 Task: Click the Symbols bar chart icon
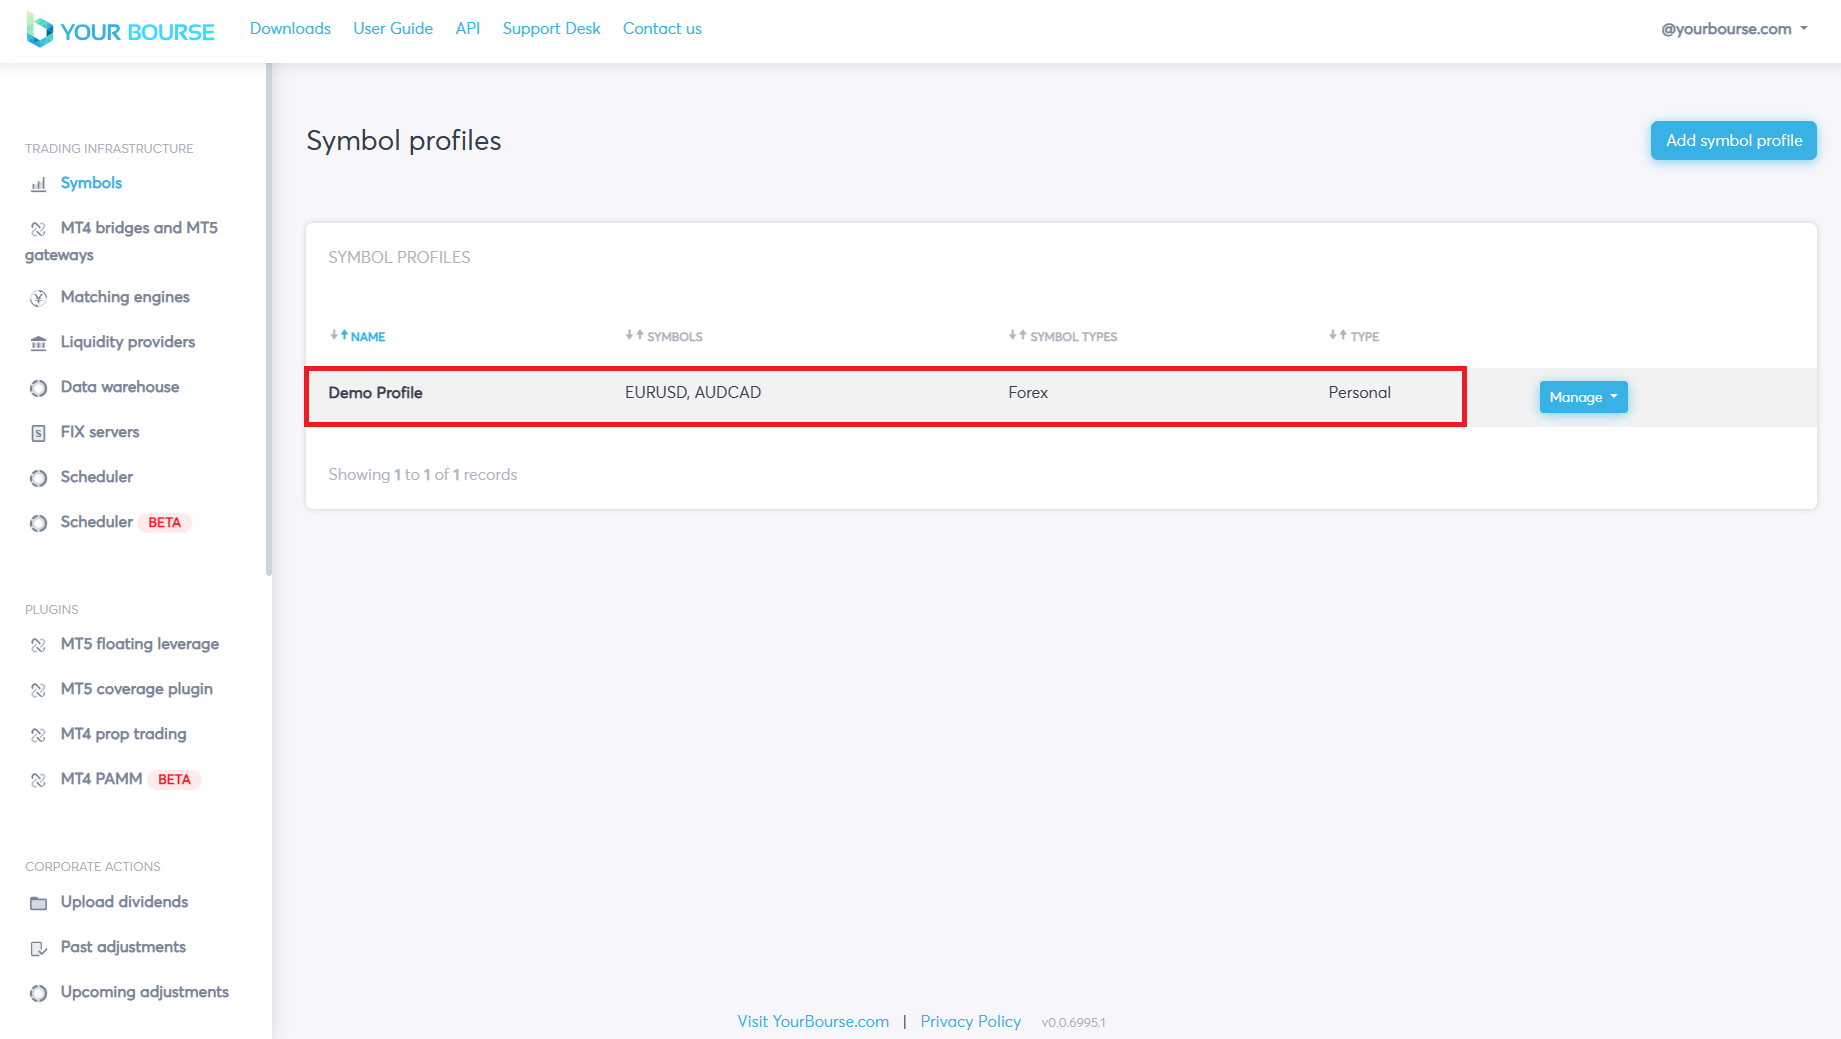point(38,184)
